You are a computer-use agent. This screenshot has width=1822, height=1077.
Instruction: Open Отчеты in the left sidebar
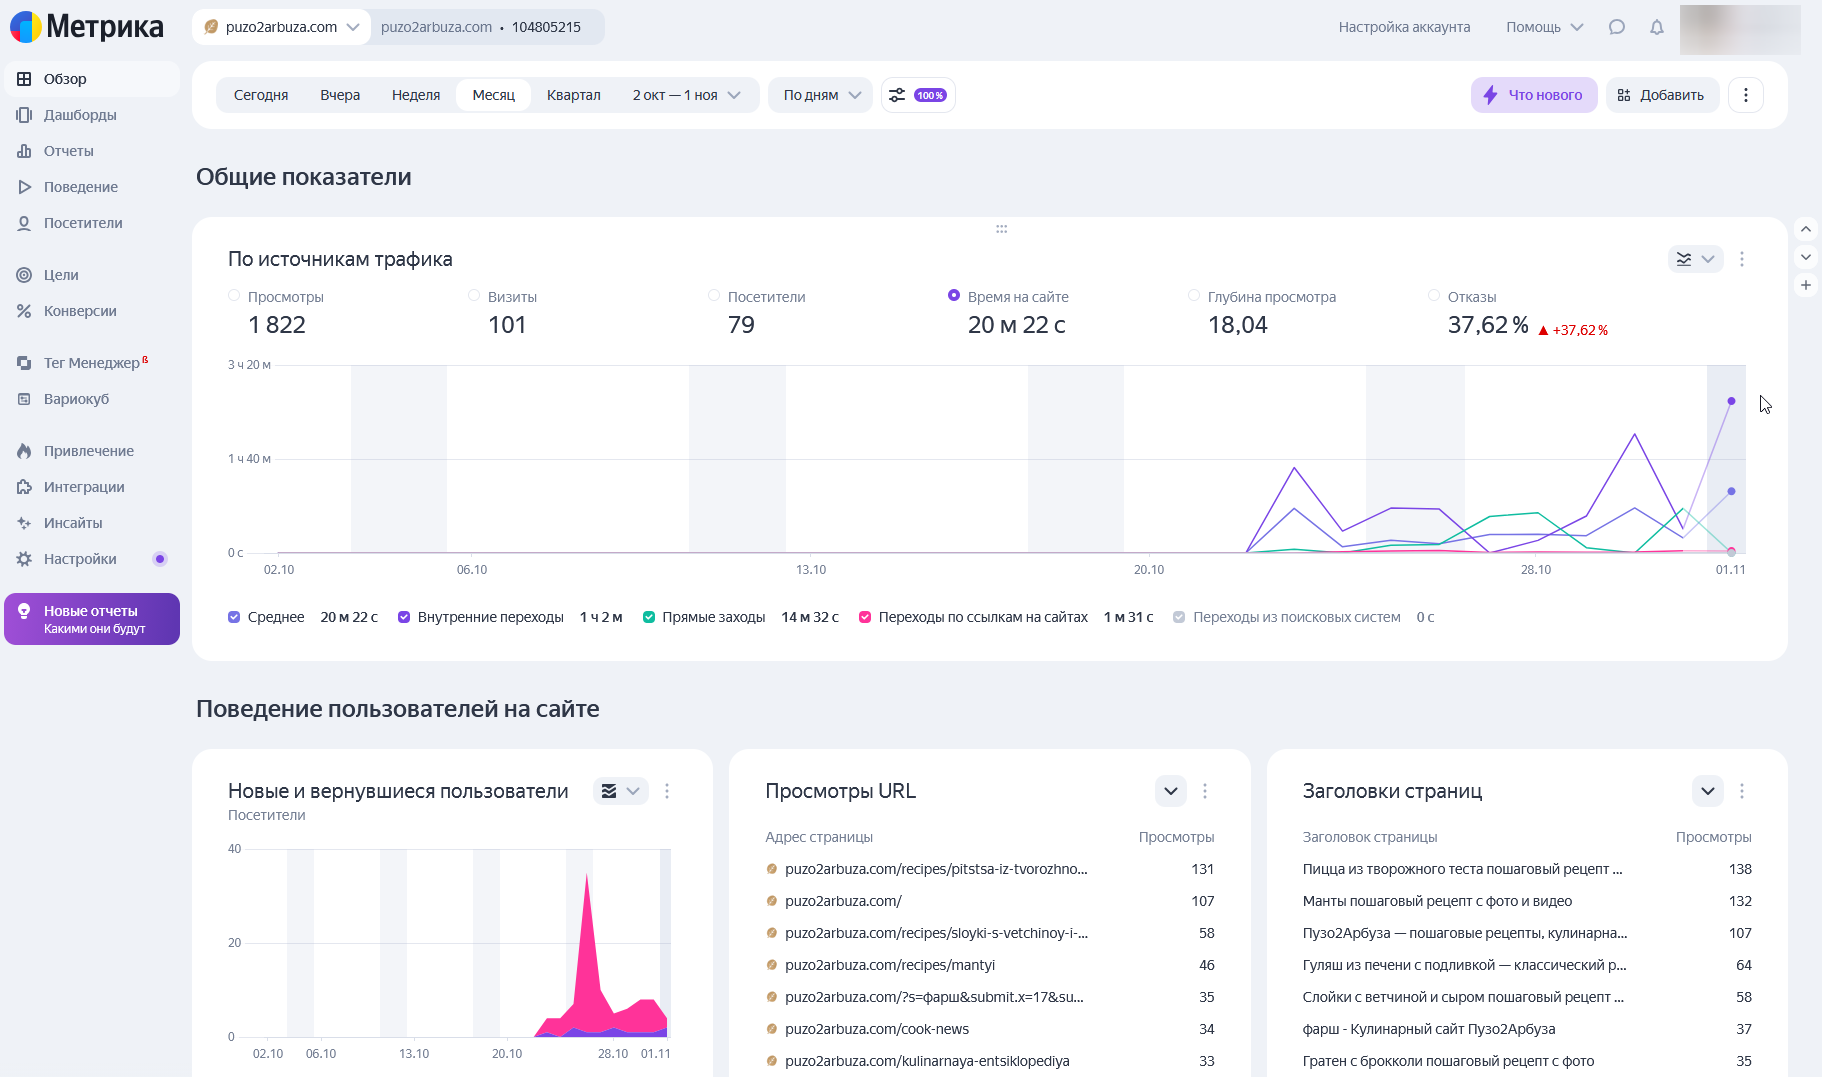[x=68, y=151]
